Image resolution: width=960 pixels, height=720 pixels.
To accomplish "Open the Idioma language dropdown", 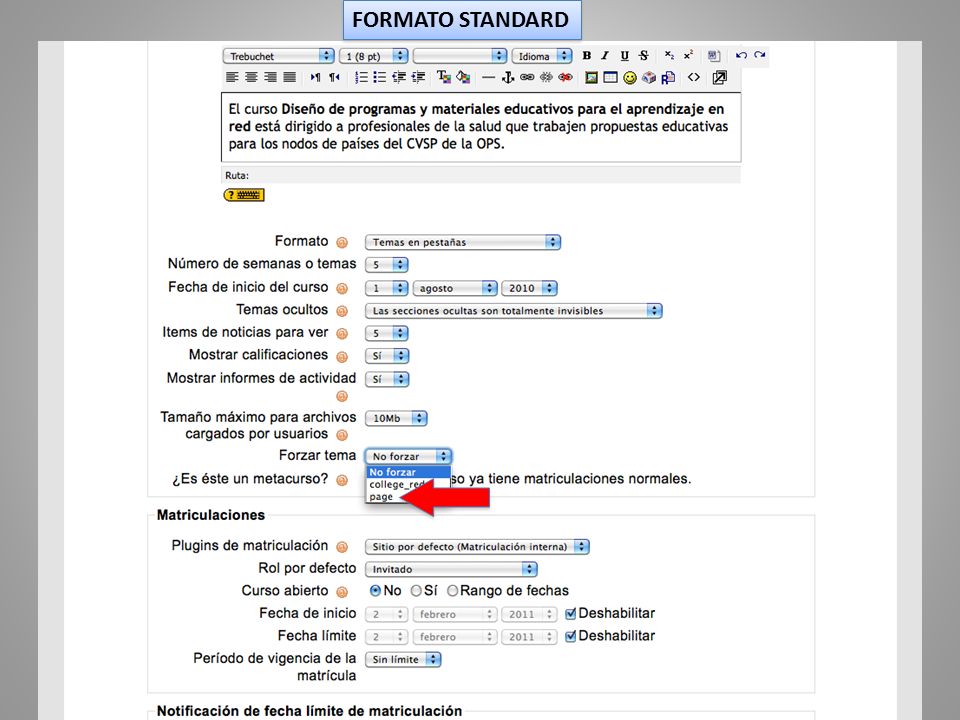I will point(542,56).
